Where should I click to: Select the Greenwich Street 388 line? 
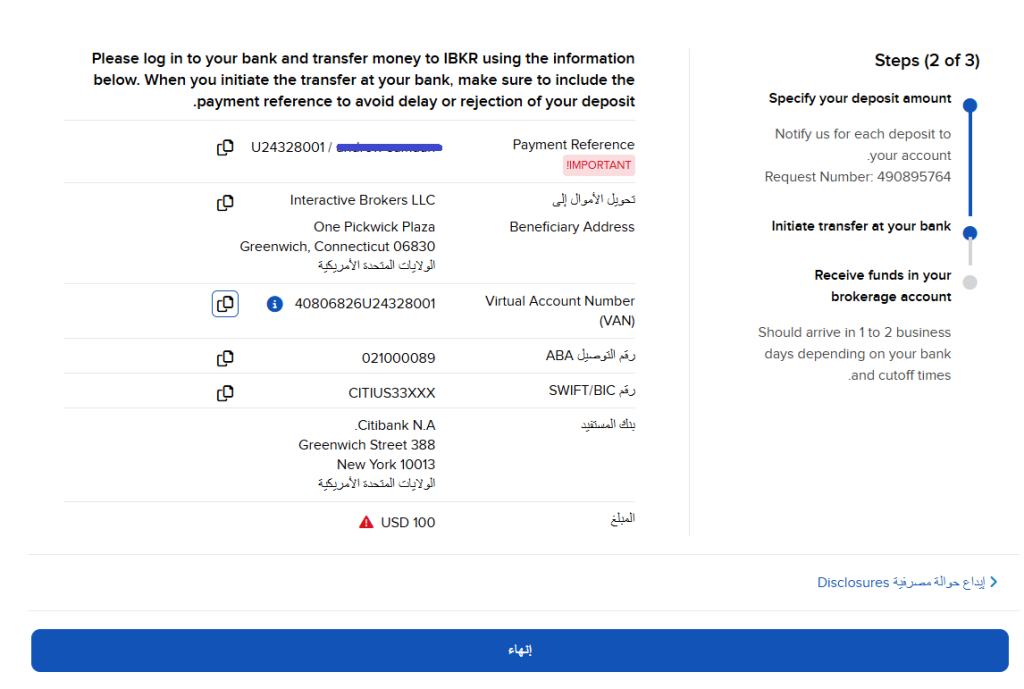click(367, 445)
